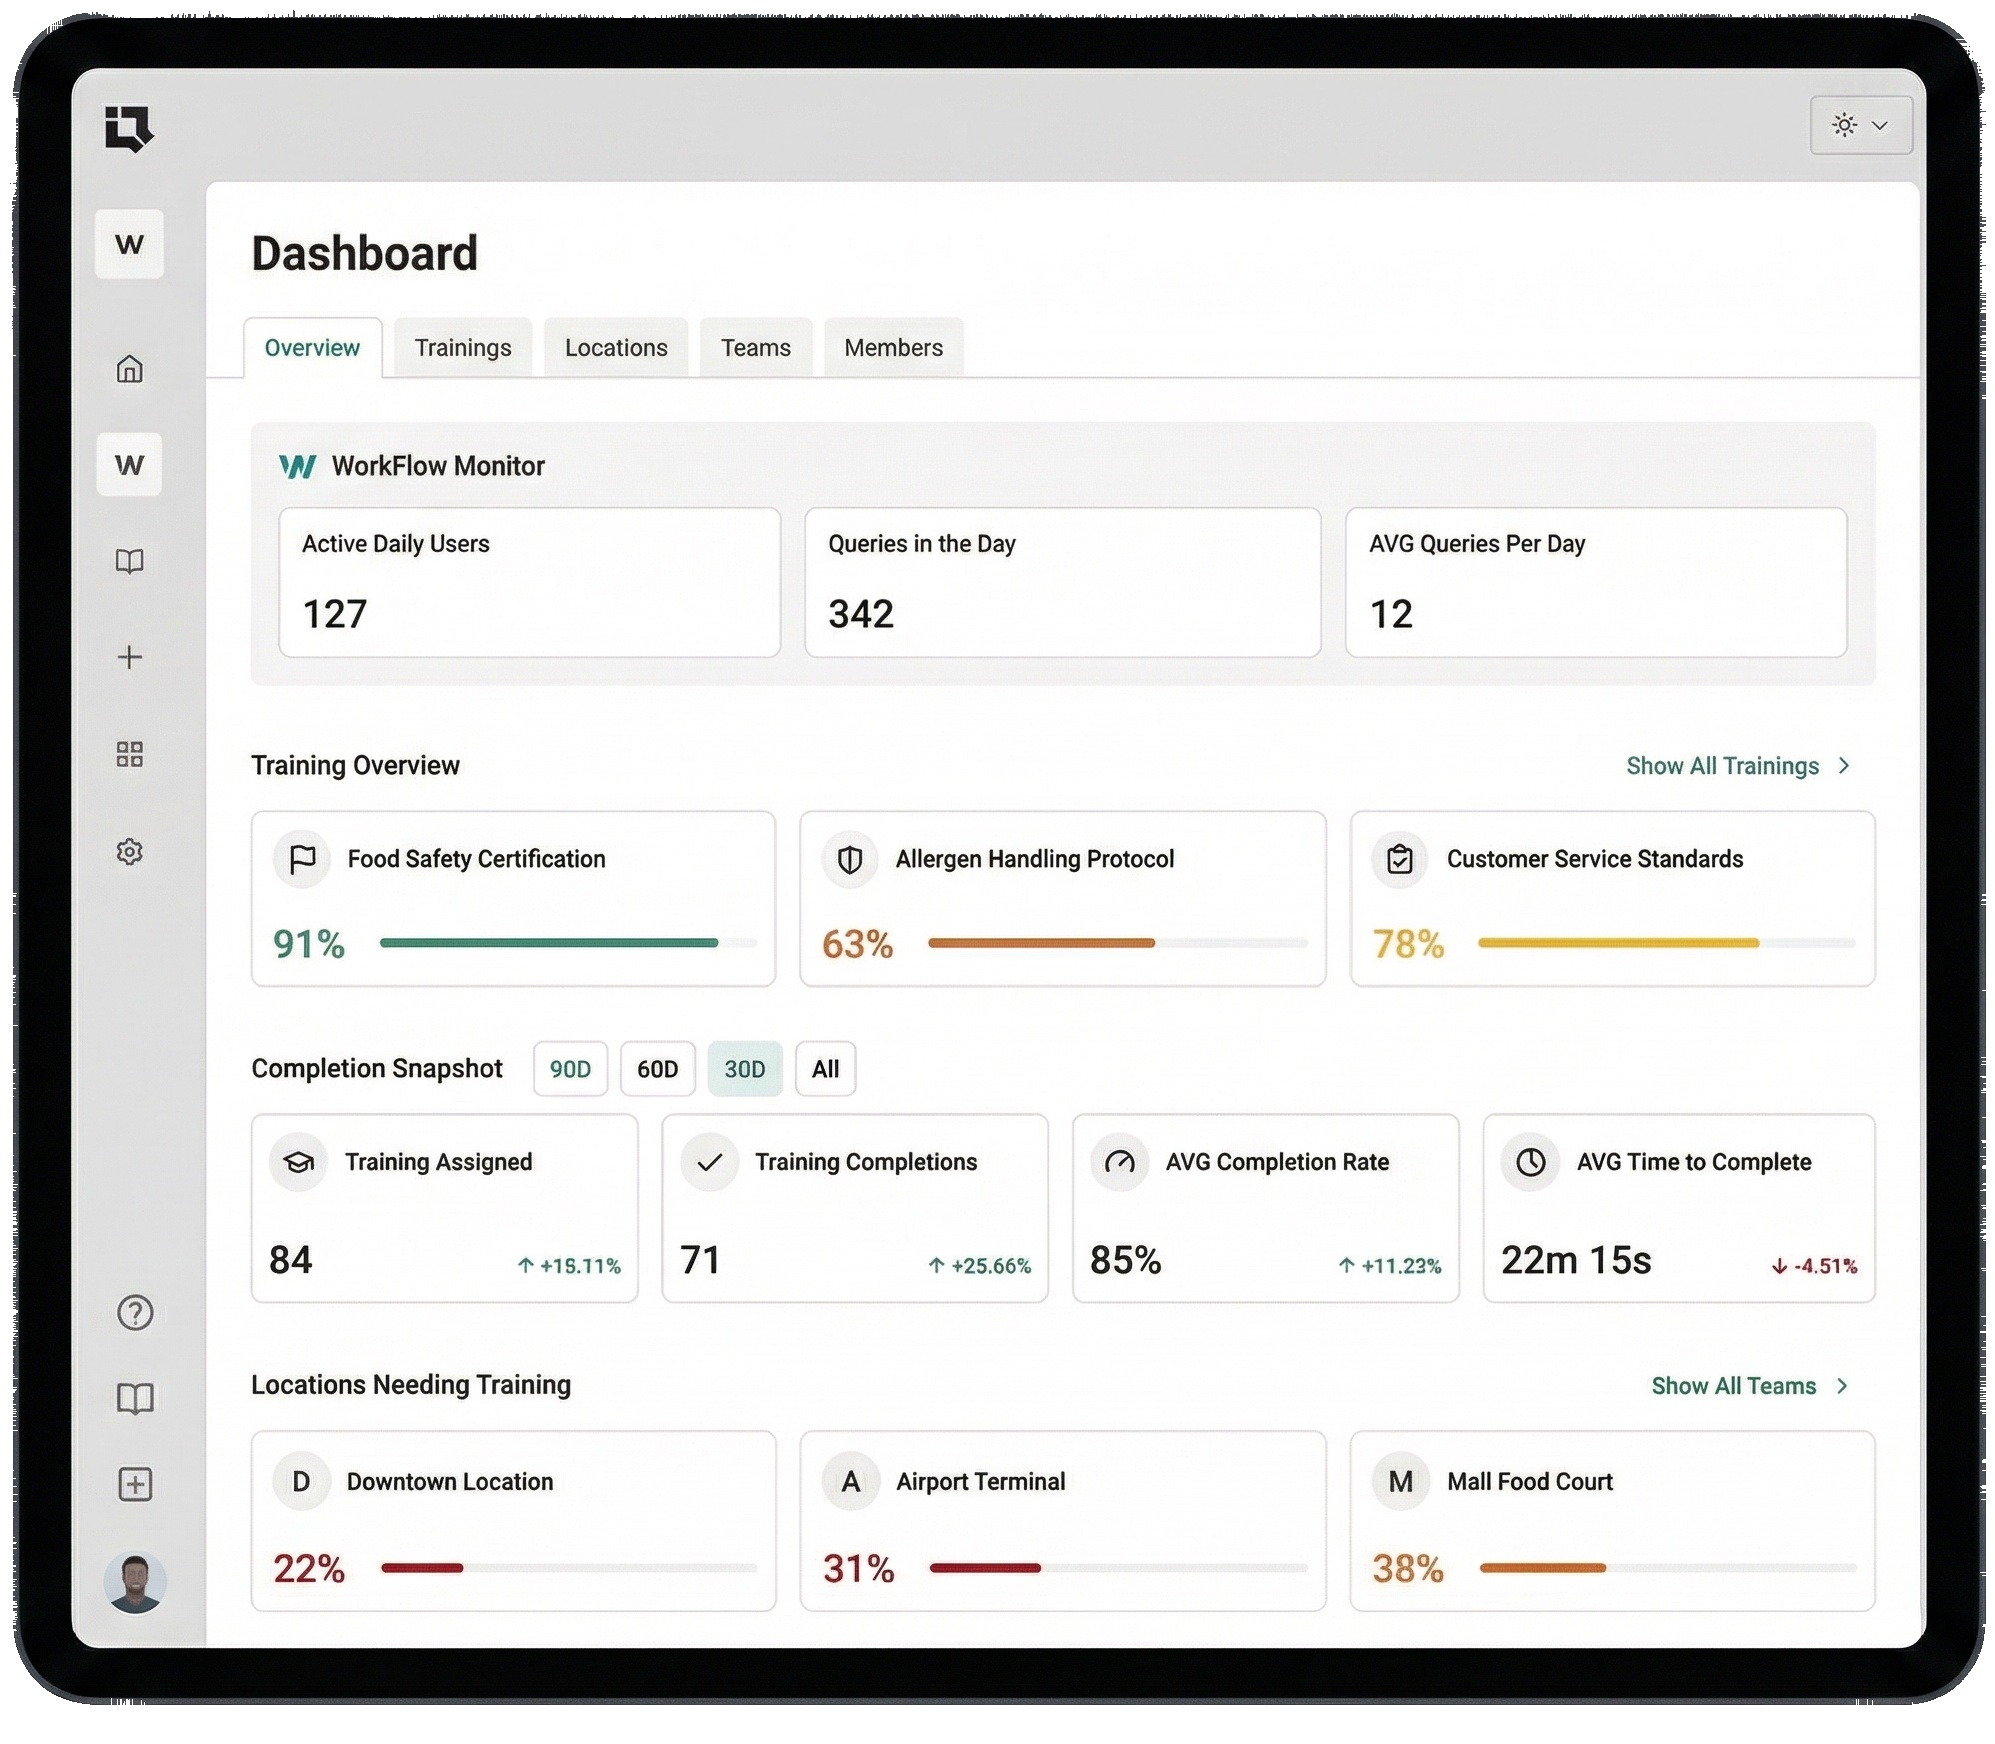Click the WorkFlow Monitor logo icon
Screen dimensions: 1995x1744
(296, 465)
